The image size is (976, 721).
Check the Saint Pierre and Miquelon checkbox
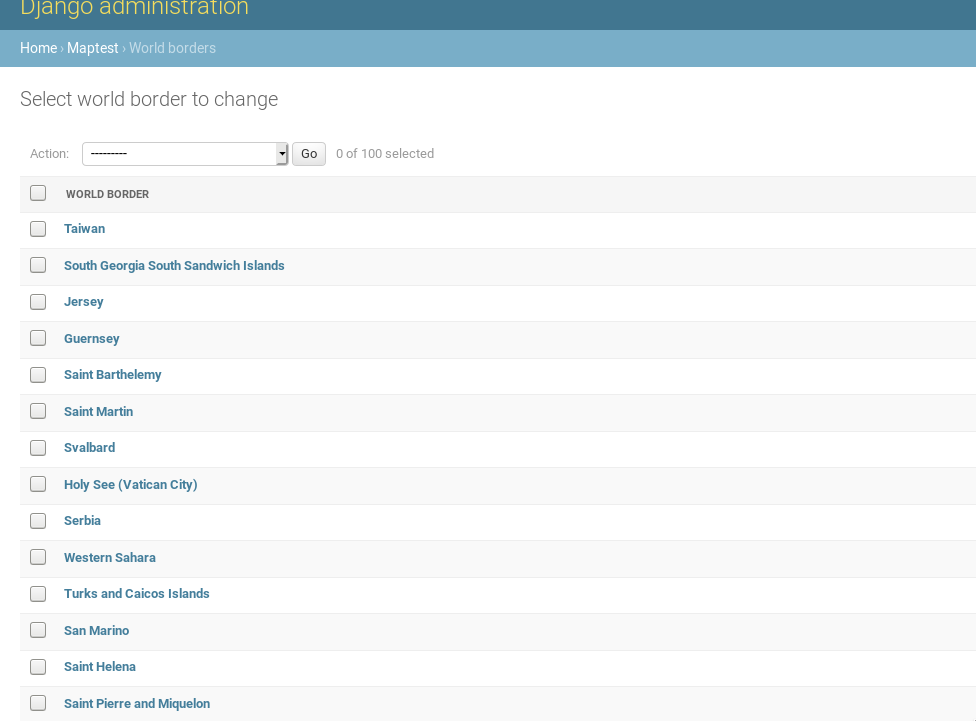pos(38,703)
